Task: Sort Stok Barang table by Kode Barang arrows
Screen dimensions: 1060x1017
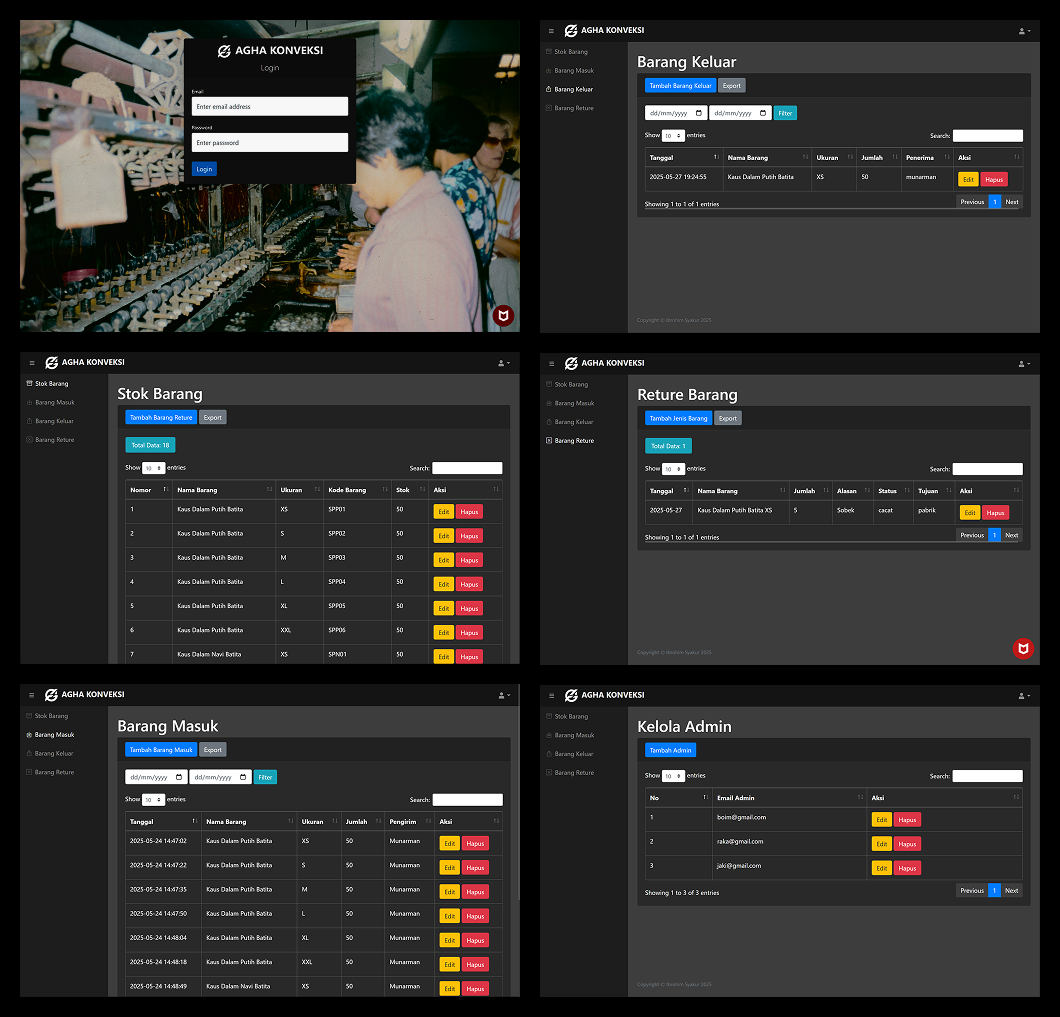Action: (x=384, y=490)
